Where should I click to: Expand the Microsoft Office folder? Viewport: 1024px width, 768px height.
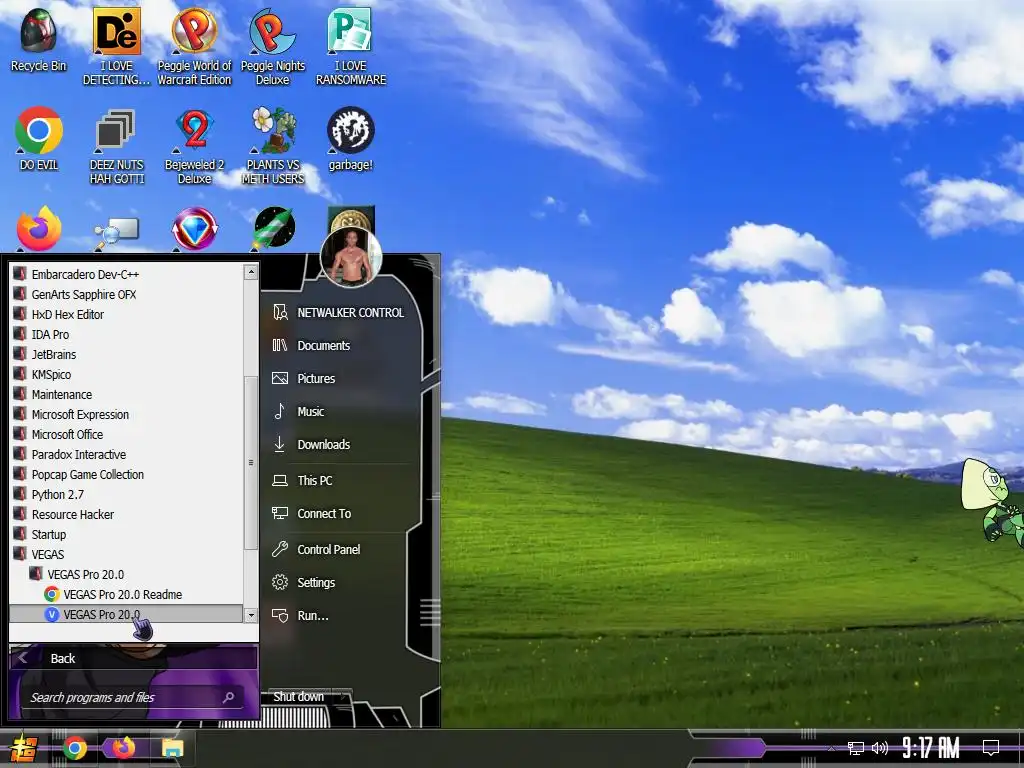coord(126,434)
